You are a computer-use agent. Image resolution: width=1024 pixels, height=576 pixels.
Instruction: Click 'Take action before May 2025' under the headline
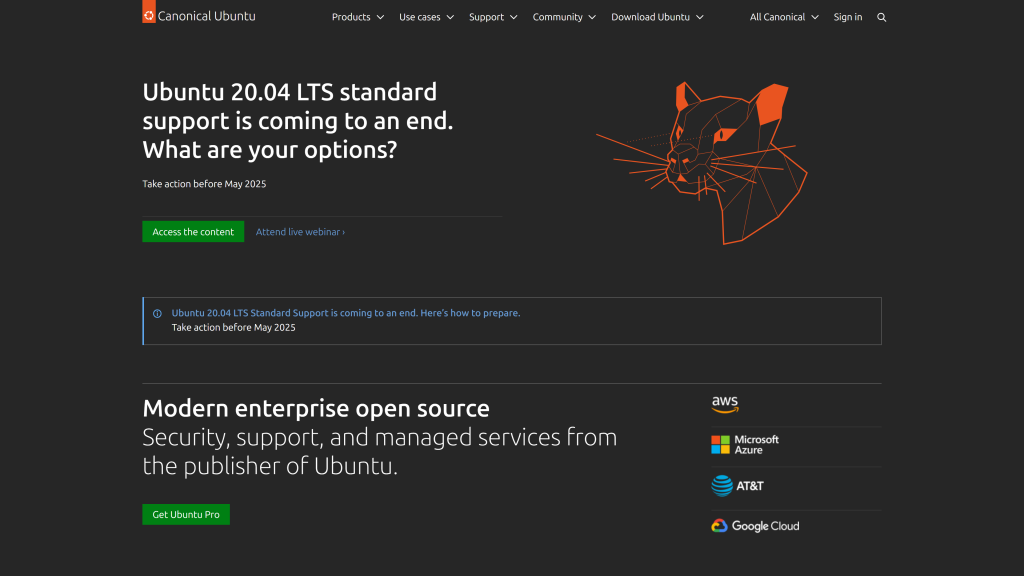[204, 184]
